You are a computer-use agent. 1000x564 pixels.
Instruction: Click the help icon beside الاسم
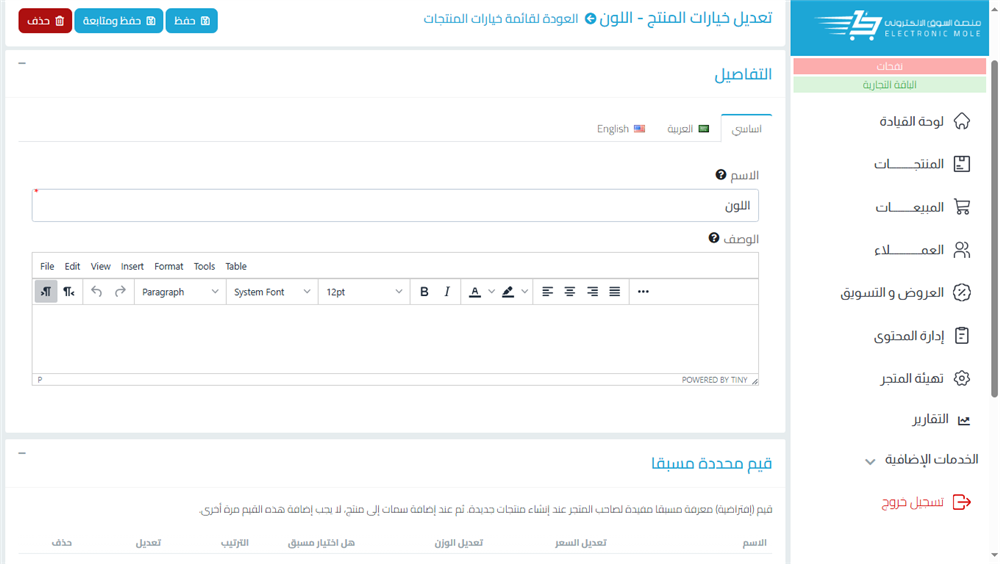point(721,175)
